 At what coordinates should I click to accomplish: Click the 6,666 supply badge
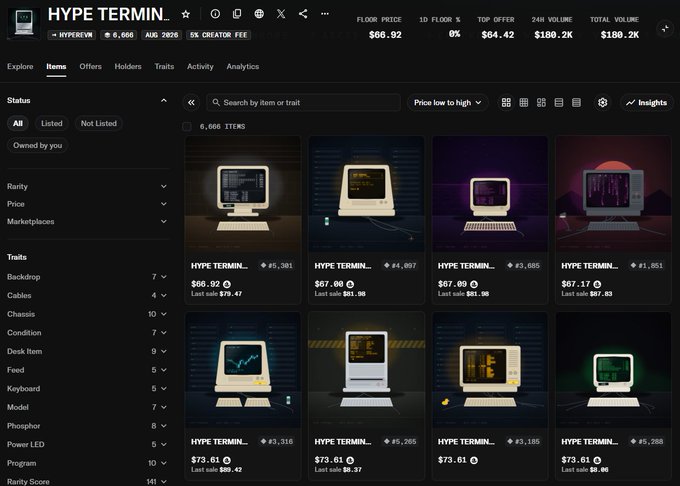click(x=119, y=35)
